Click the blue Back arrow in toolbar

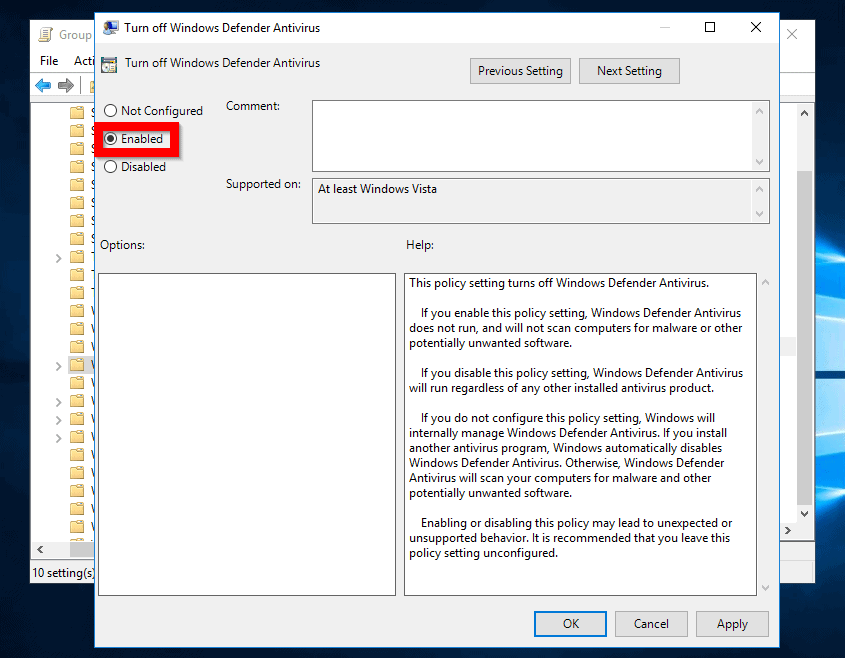coord(43,86)
